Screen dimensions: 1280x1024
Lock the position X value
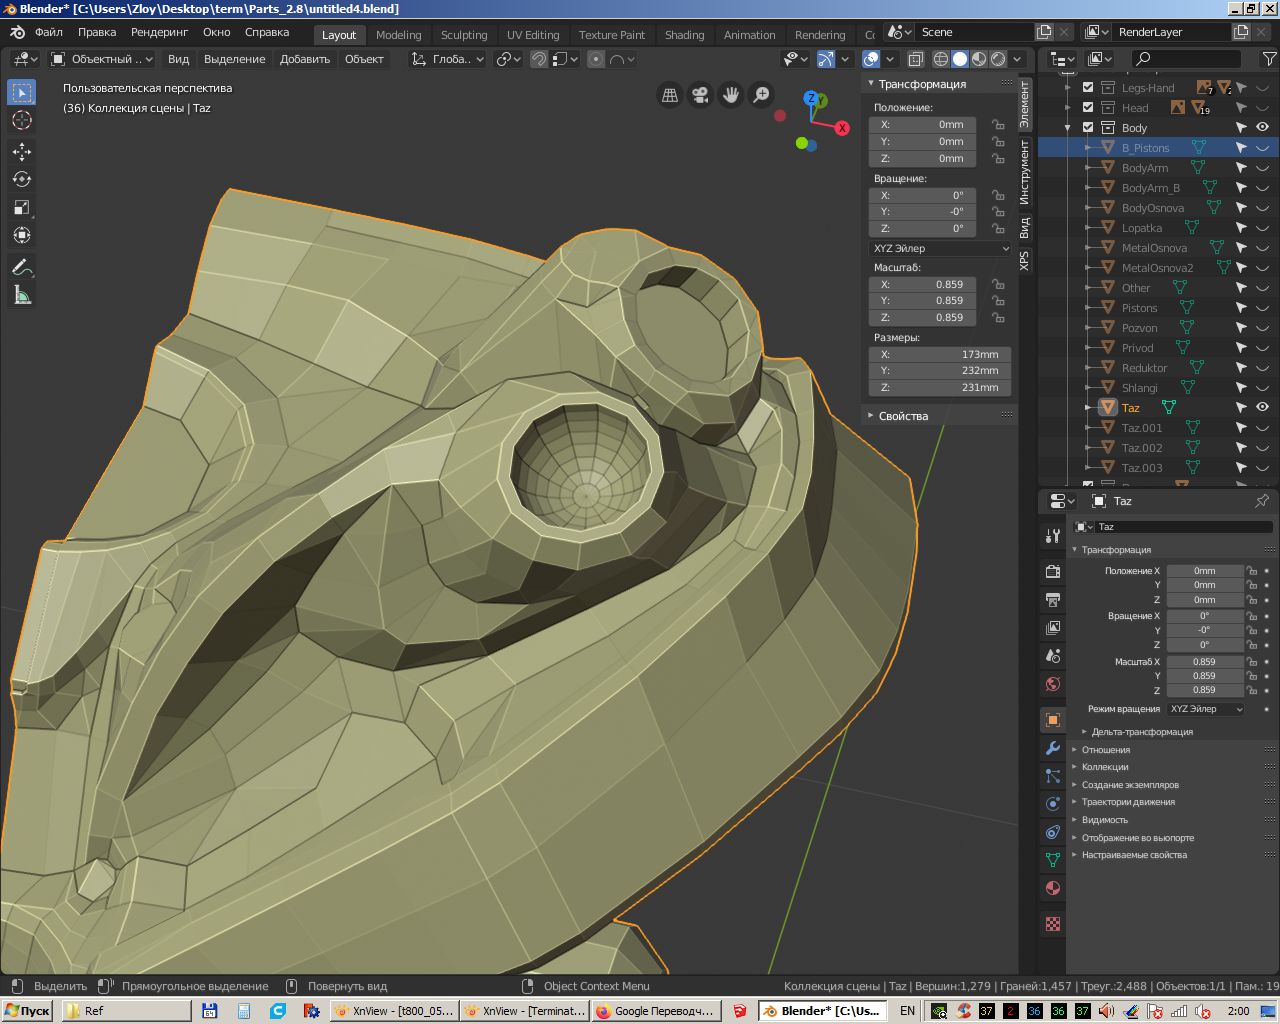click(998, 125)
